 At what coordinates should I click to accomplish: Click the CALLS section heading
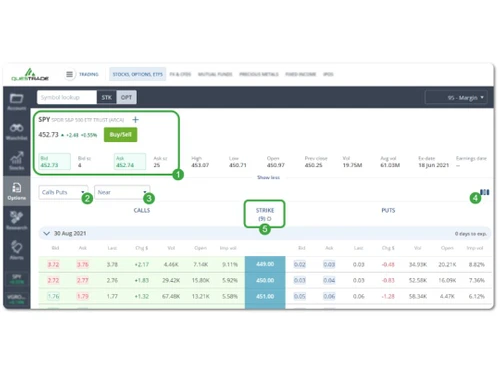click(x=142, y=210)
